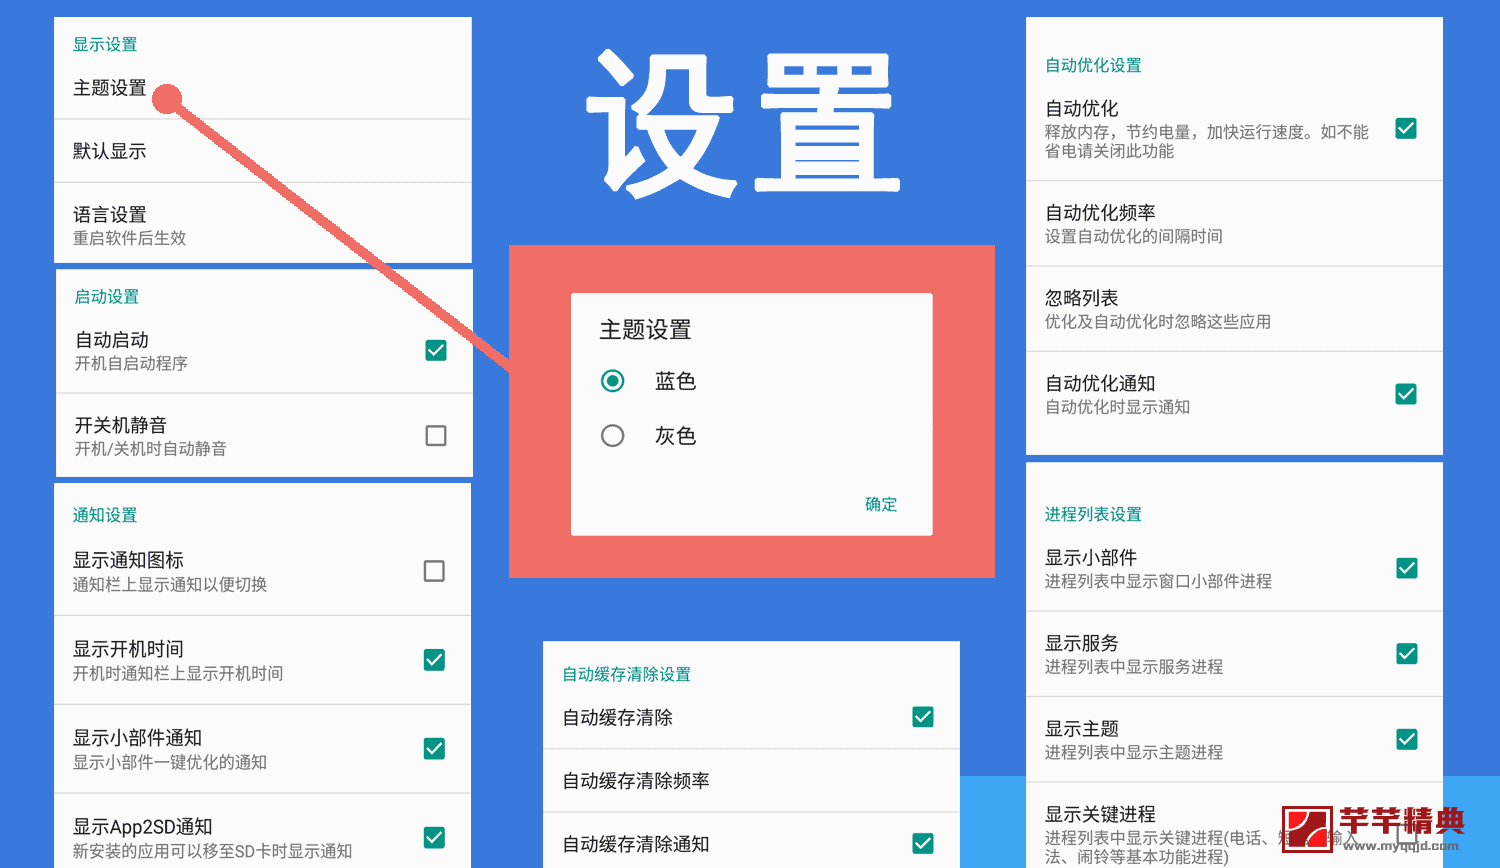Confirm theme dialog with 确定
Screen dimensions: 1500x868
(x=881, y=504)
